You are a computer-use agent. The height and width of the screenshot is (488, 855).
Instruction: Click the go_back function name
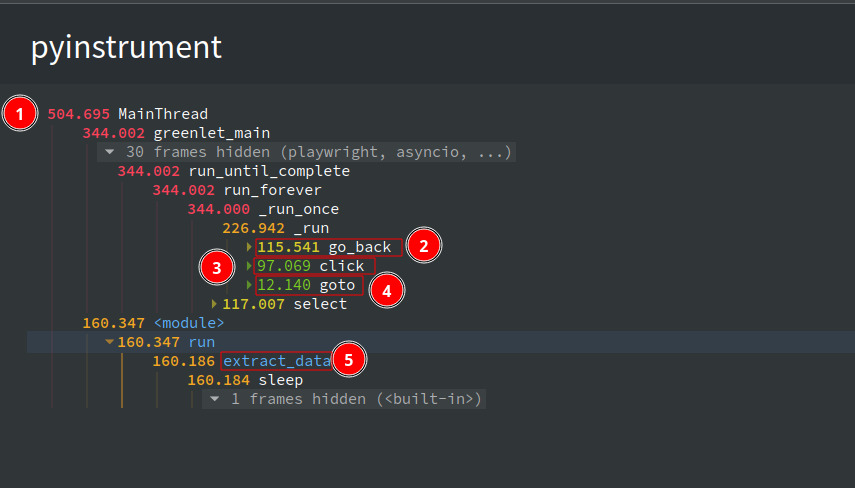tap(360, 247)
